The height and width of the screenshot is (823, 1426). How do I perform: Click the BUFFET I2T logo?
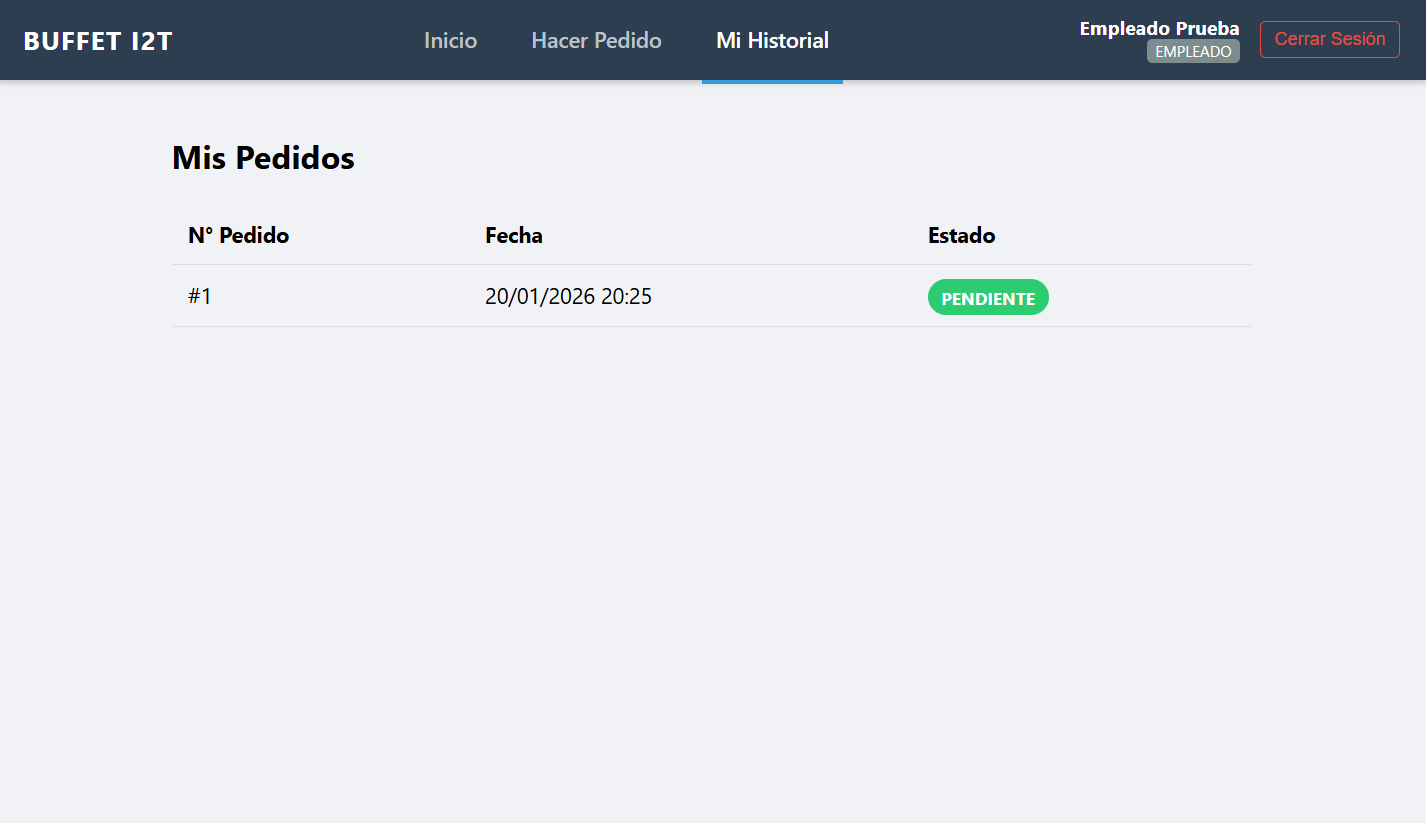[x=98, y=41]
